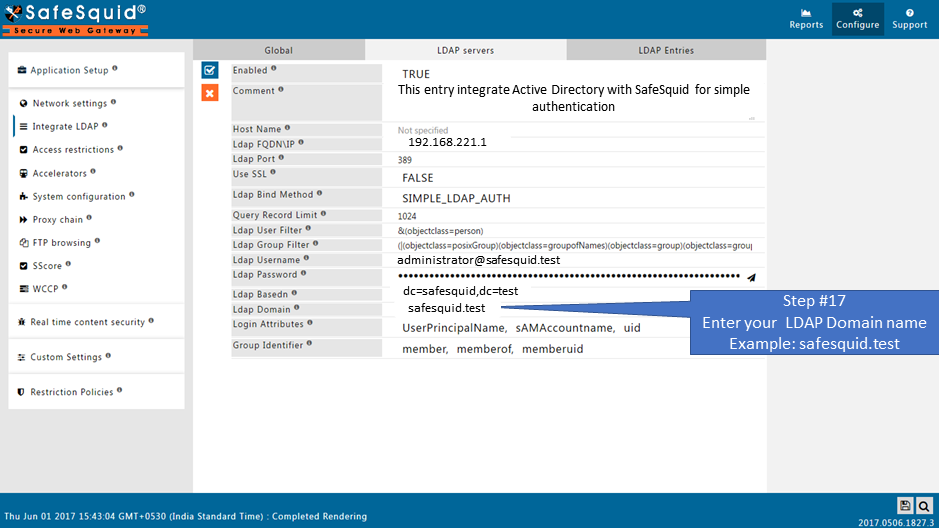
Task: Open the Ldap Bind Method SIMPLE_LDAP_AUTH selector
Action: coord(456,198)
